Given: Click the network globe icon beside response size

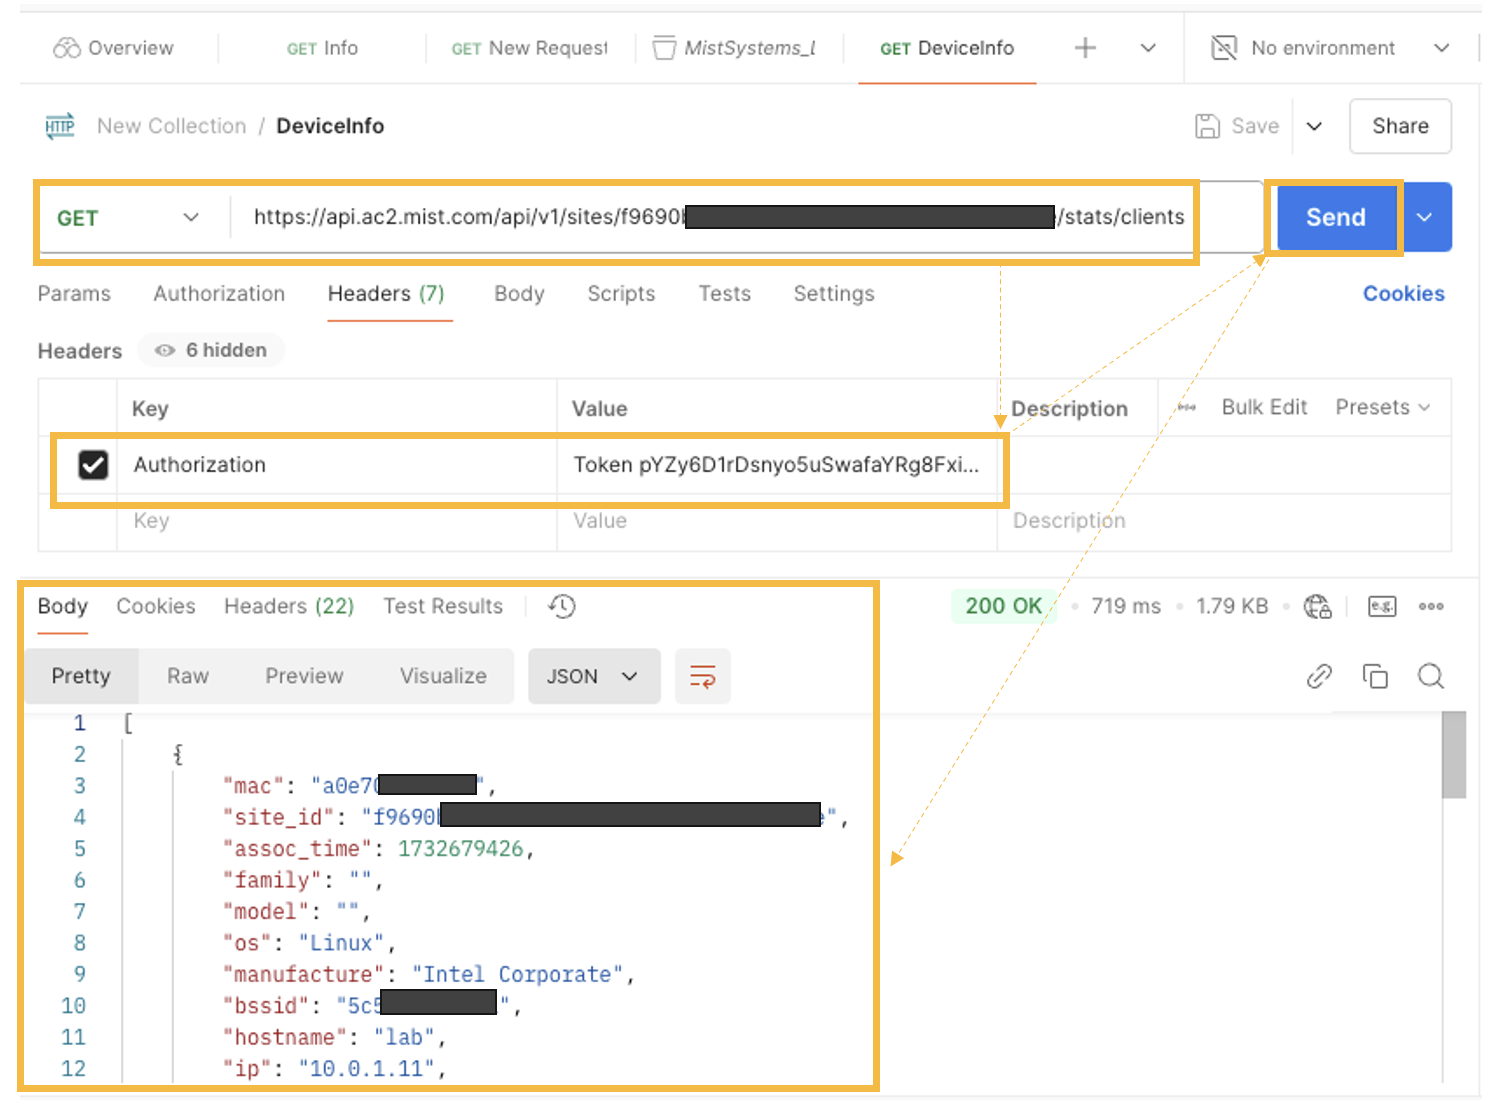Looking at the screenshot, I should [1317, 606].
